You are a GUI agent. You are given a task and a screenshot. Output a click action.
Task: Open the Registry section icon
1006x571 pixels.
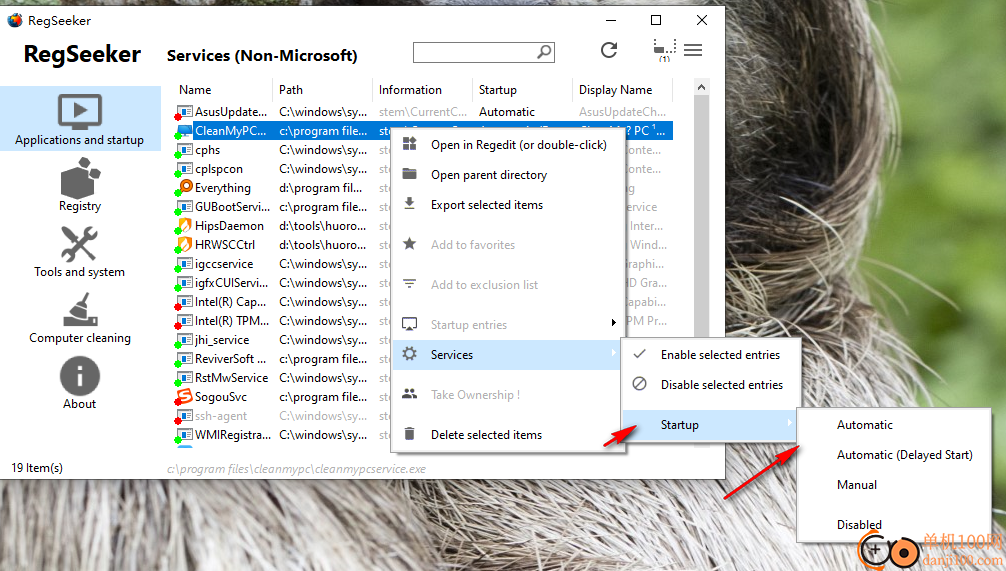click(80, 178)
